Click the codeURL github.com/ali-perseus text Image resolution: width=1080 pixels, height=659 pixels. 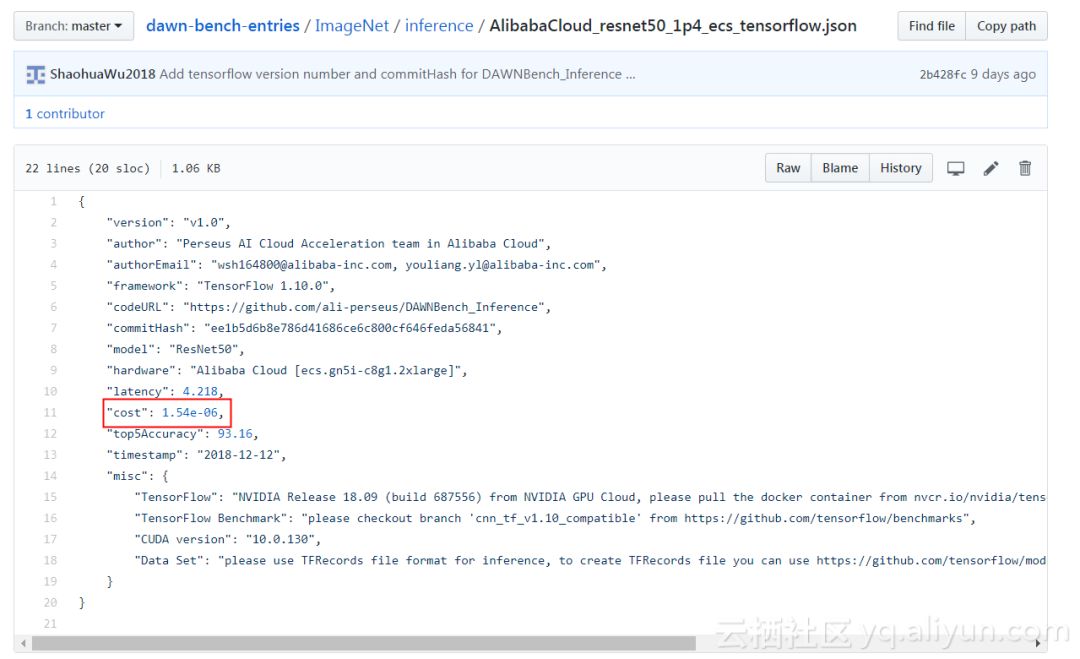364,307
